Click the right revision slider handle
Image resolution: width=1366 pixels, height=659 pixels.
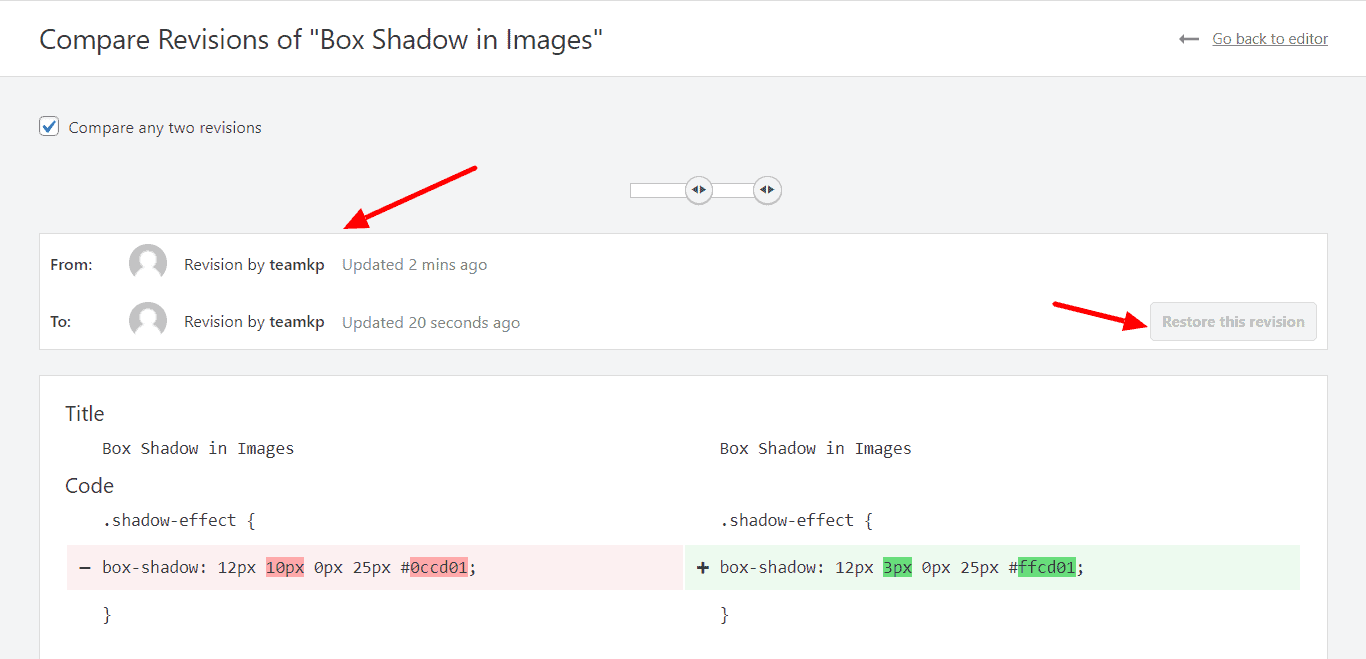pos(767,189)
